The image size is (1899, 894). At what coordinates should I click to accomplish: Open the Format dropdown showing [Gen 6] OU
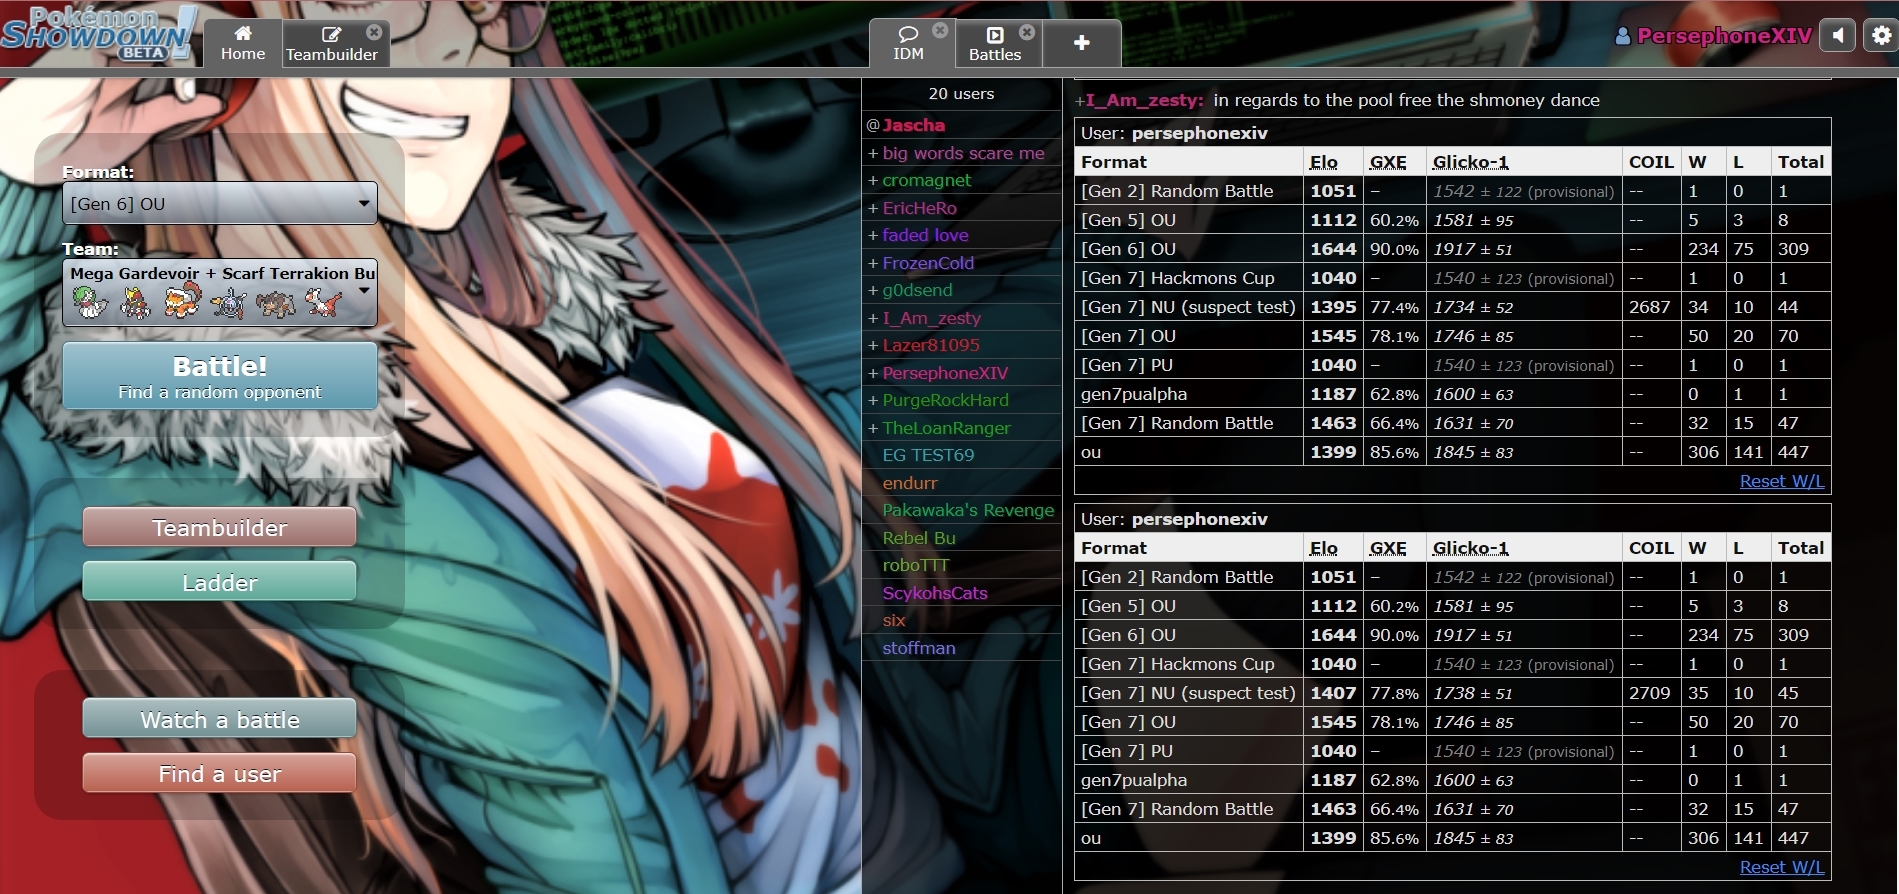[220, 203]
